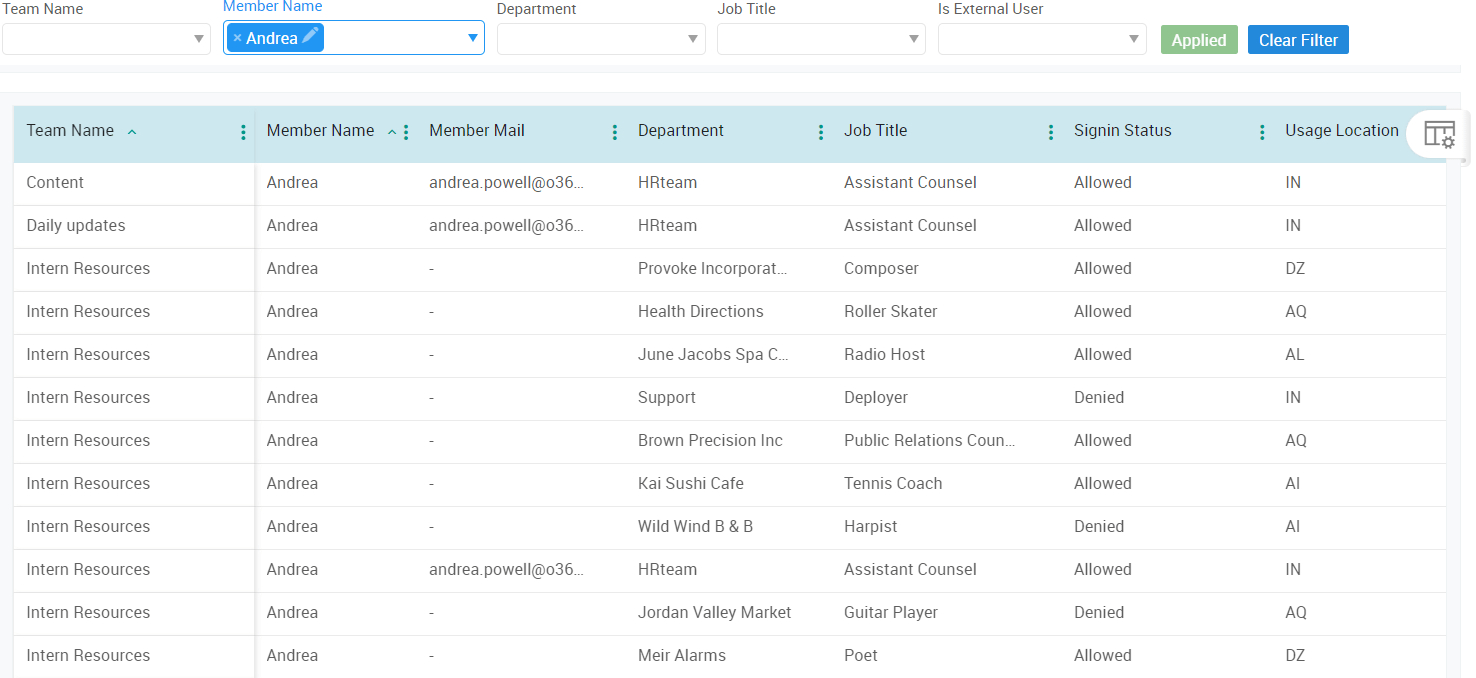The width and height of the screenshot is (1476, 678).
Task: Expand the Team Name filter dropdown
Action: (x=196, y=39)
